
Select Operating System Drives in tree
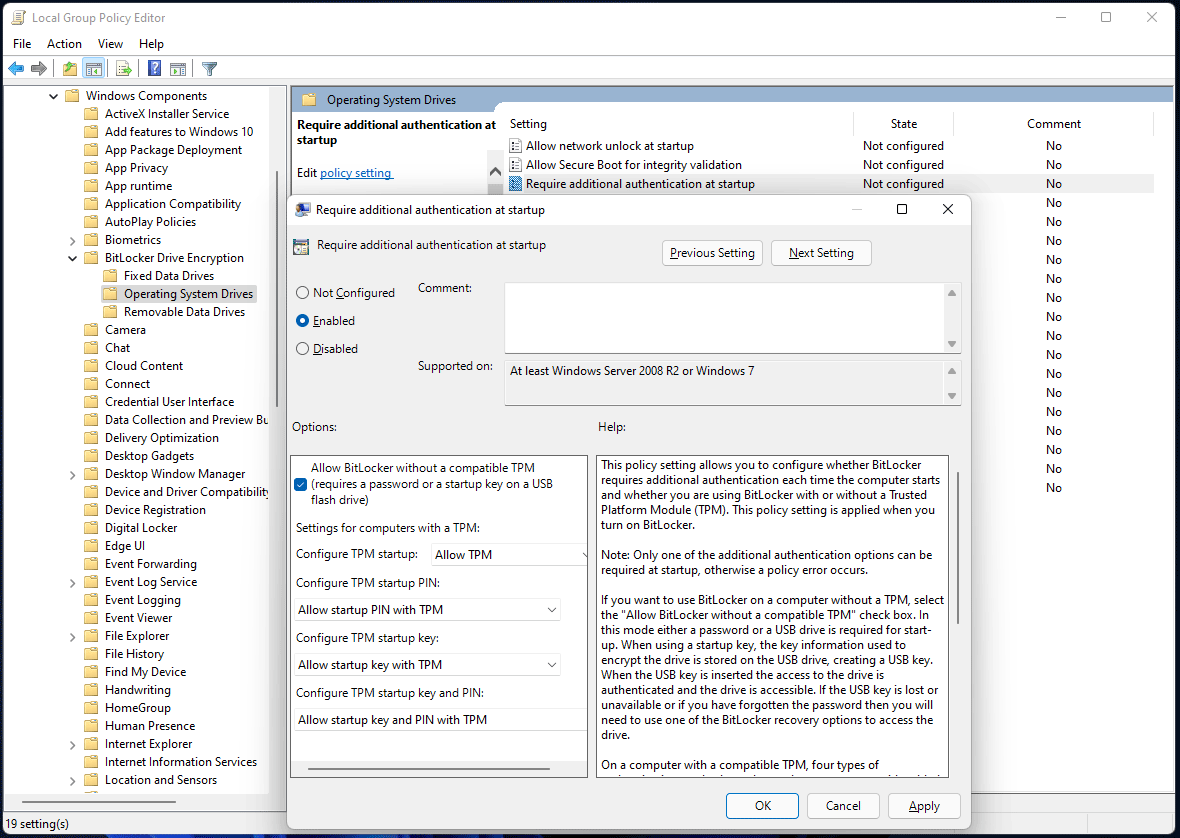(x=188, y=293)
